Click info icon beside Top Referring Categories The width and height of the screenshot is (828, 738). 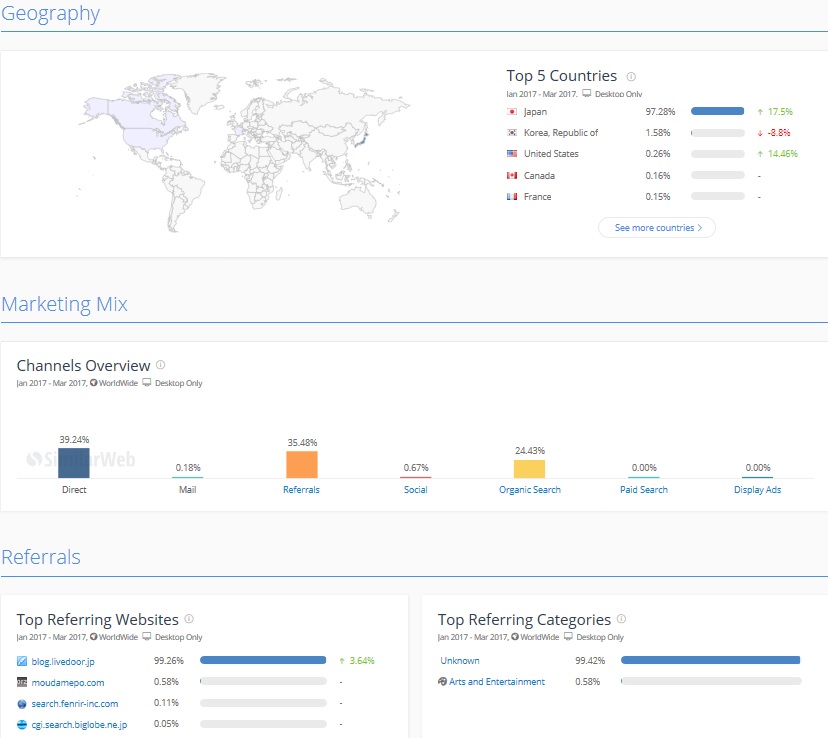click(621, 620)
